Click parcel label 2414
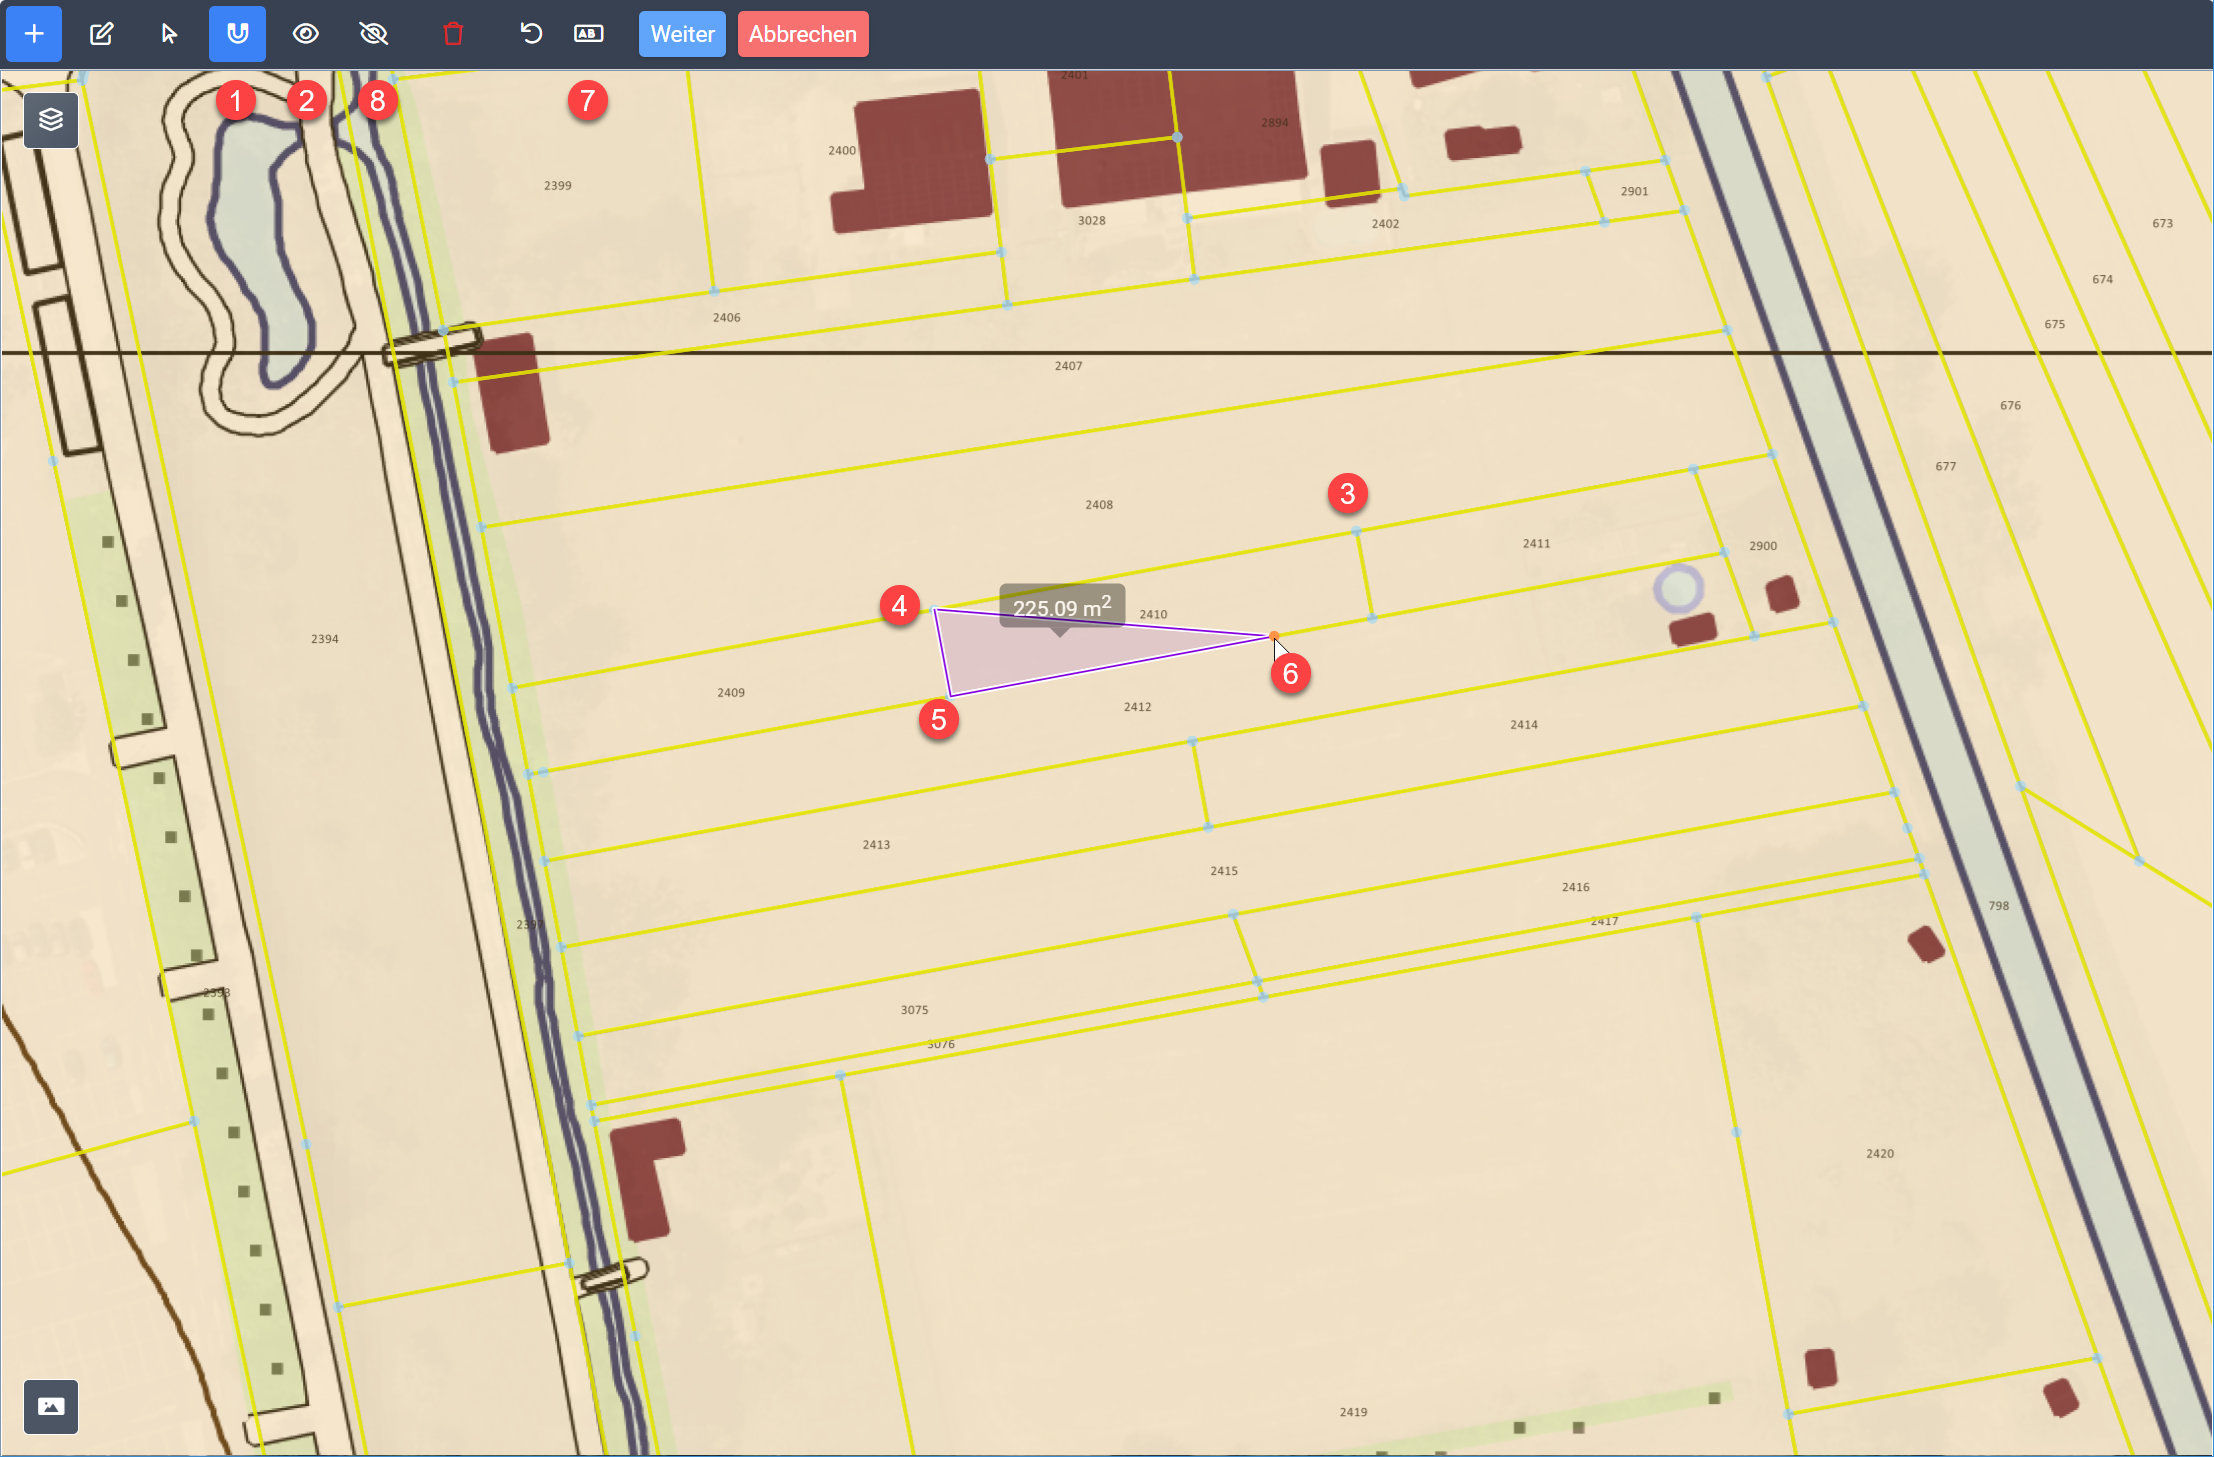Screen dimensions: 2214x1457 (1524, 725)
